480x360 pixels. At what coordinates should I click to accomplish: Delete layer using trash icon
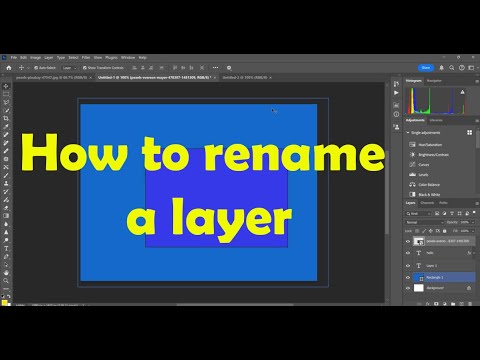pyautogui.click(x=470, y=304)
